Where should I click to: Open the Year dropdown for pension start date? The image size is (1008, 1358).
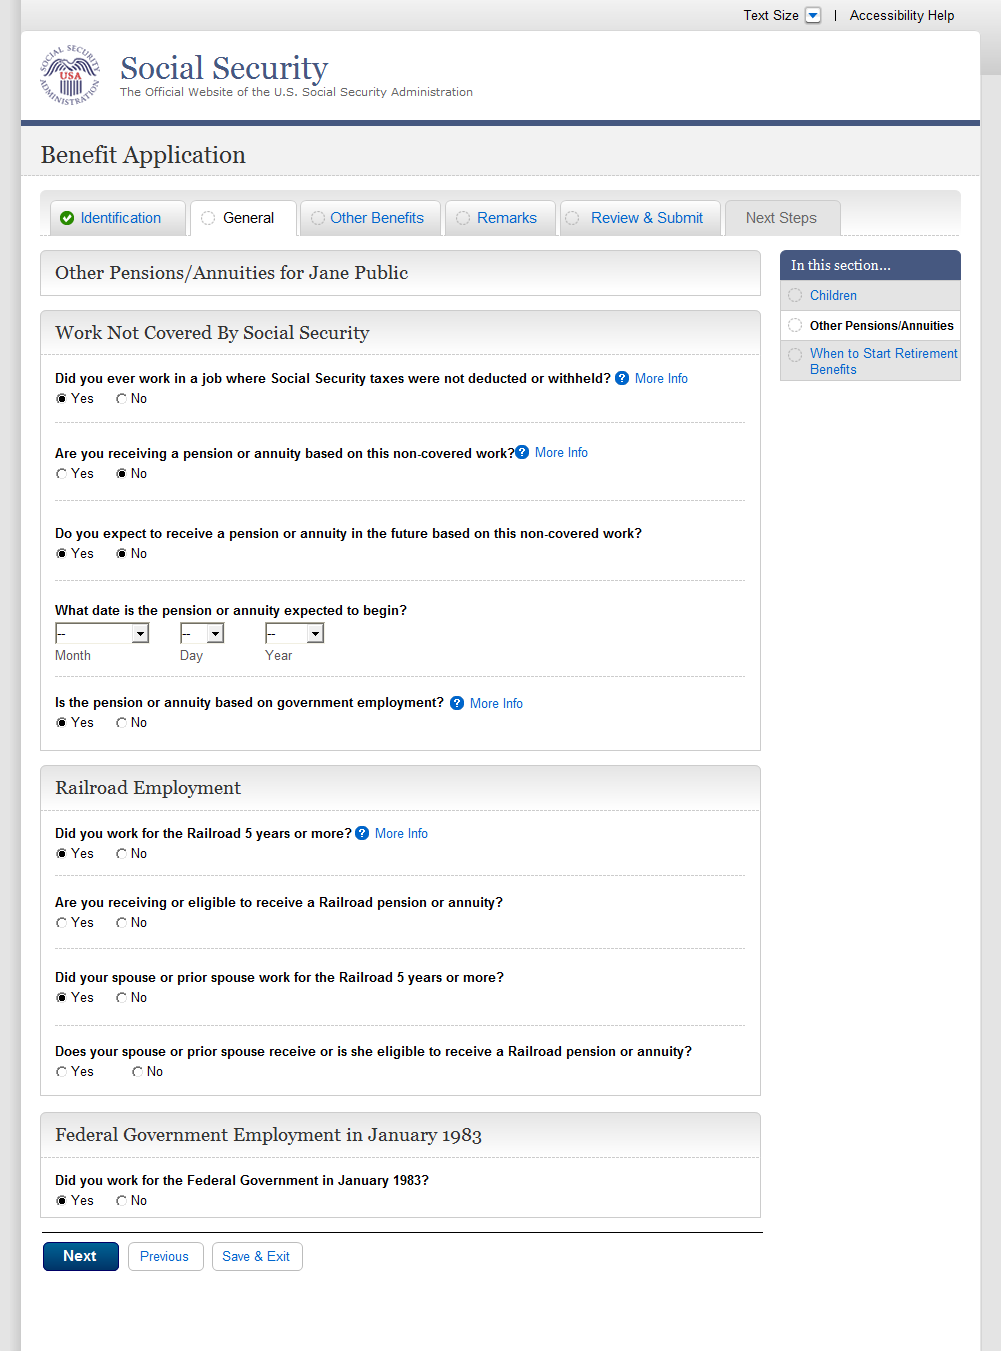[x=294, y=633]
